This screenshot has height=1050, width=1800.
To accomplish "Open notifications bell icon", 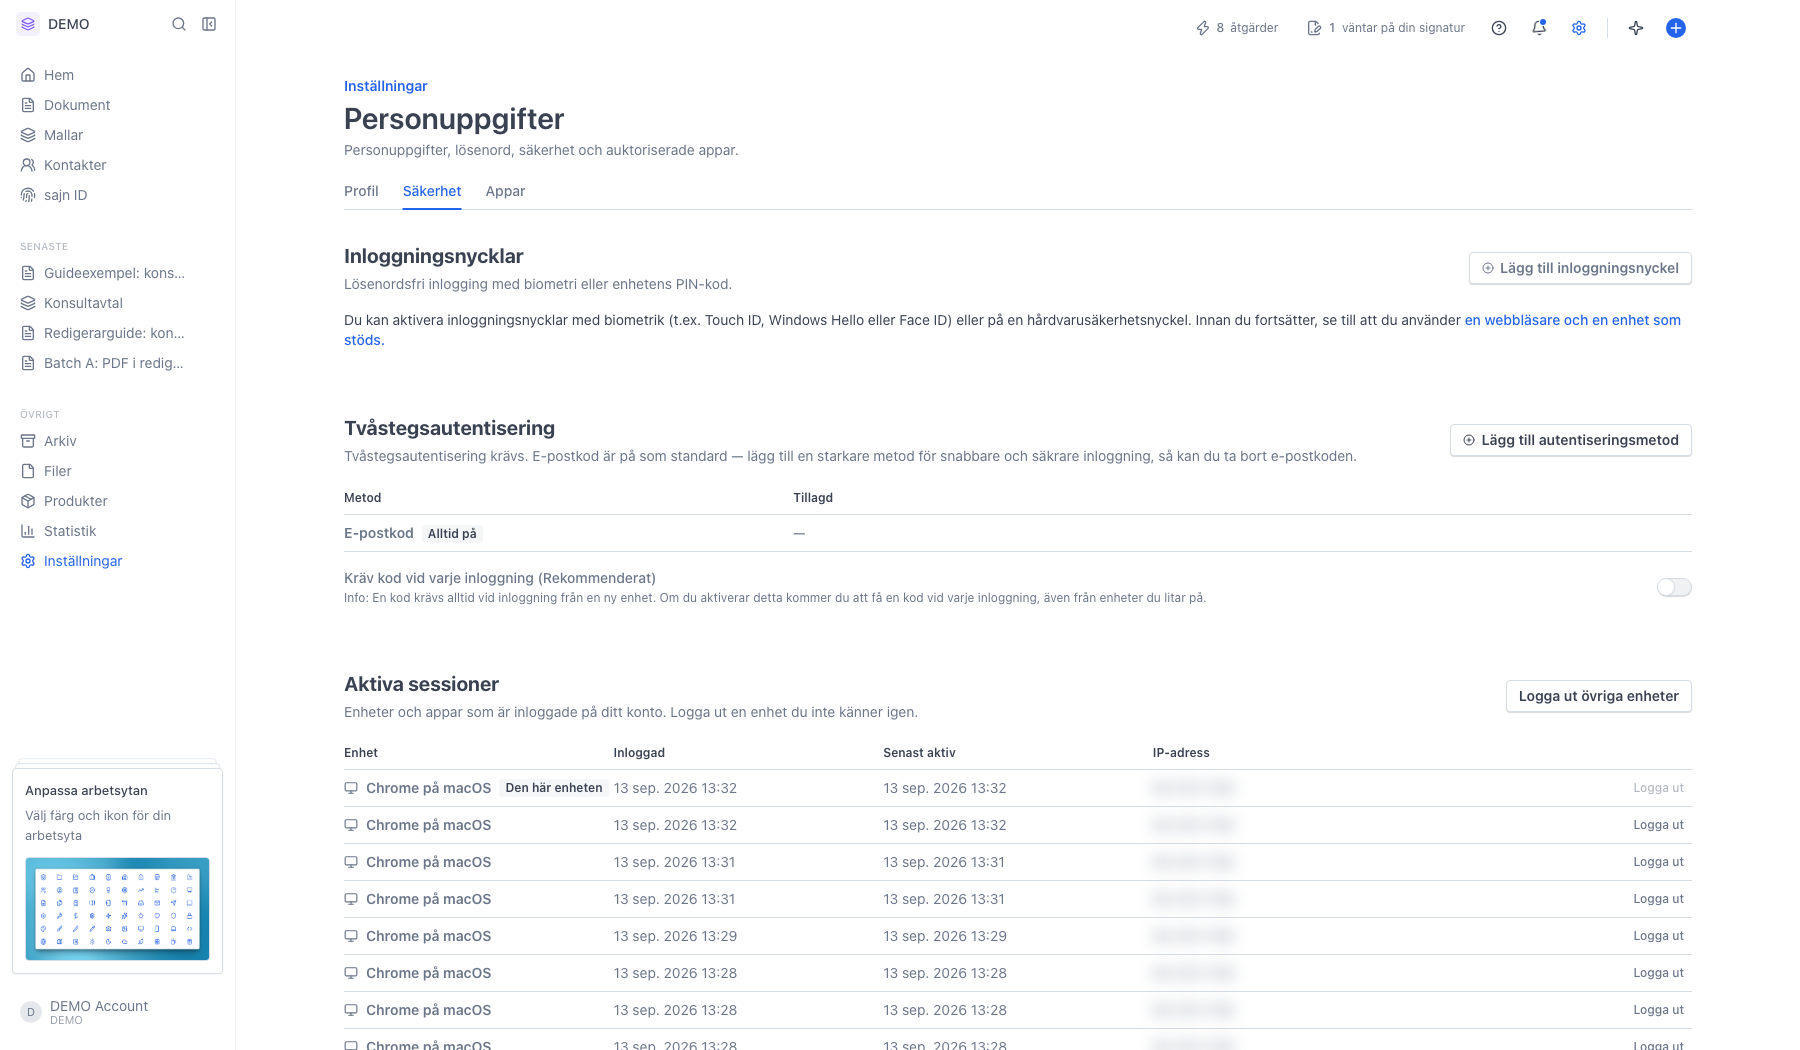I will point(1539,28).
